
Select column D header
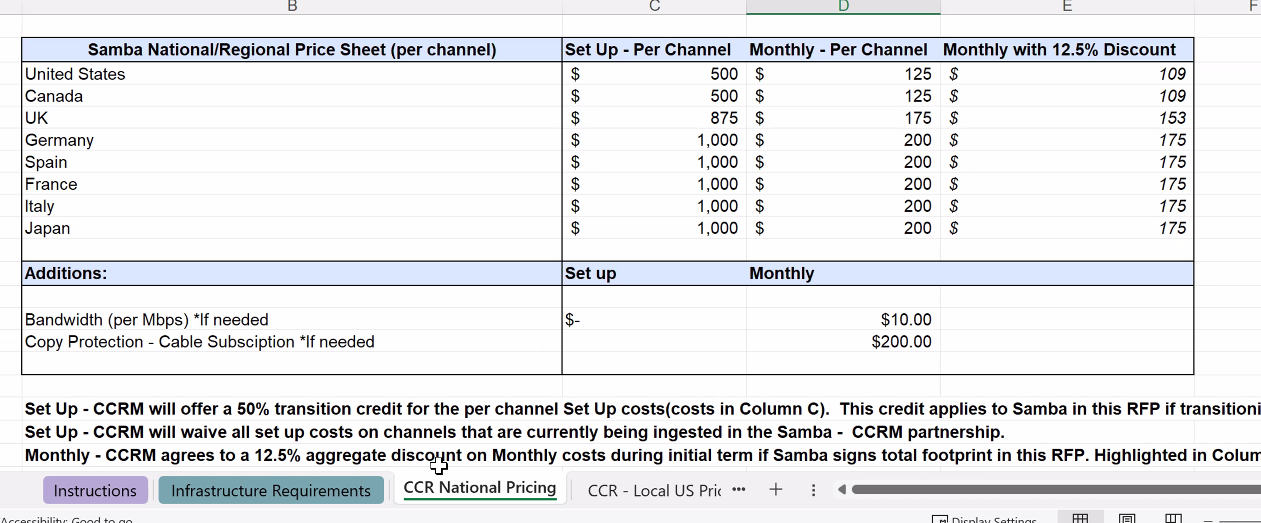[x=843, y=7]
